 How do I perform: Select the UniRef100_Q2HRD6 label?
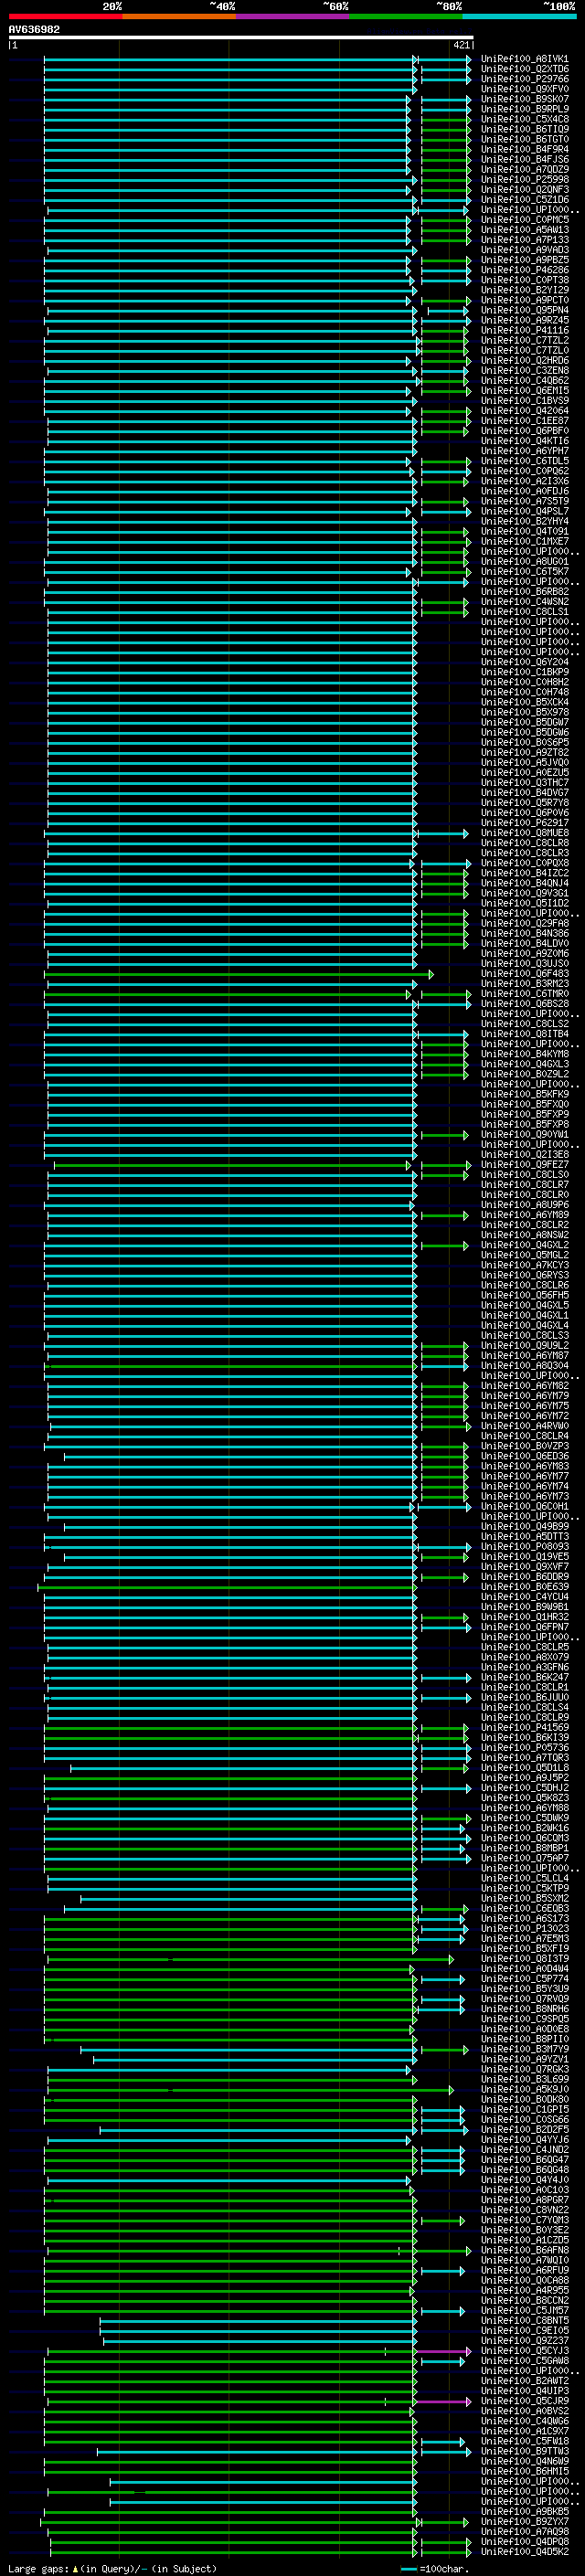pyautogui.click(x=524, y=360)
